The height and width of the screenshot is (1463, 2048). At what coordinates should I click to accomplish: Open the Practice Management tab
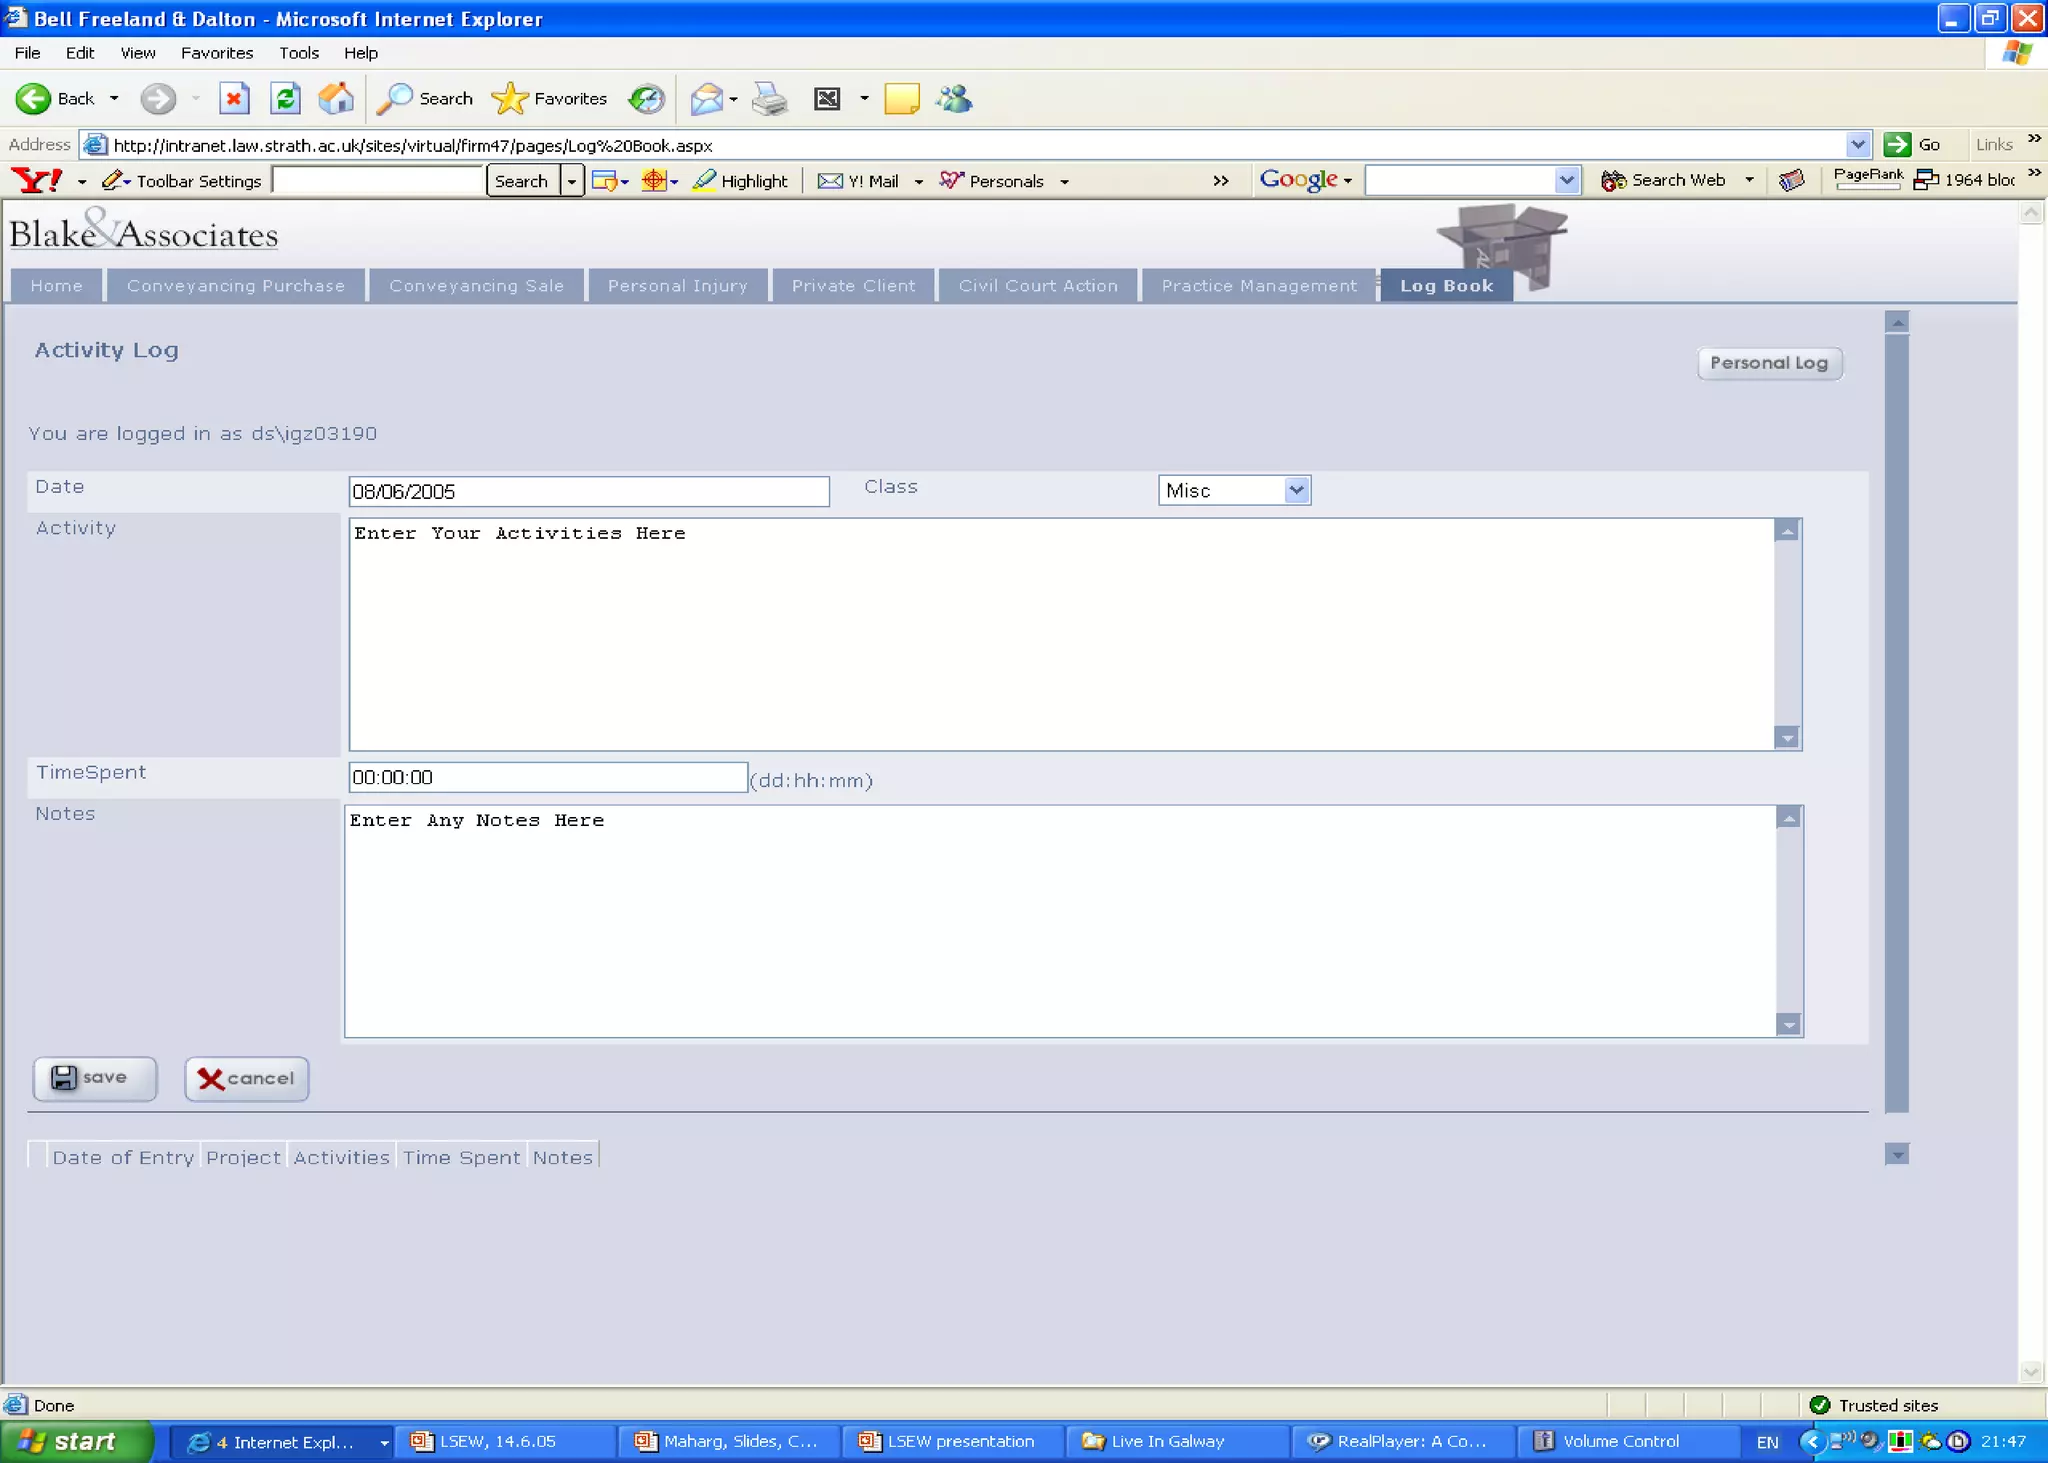1258,286
